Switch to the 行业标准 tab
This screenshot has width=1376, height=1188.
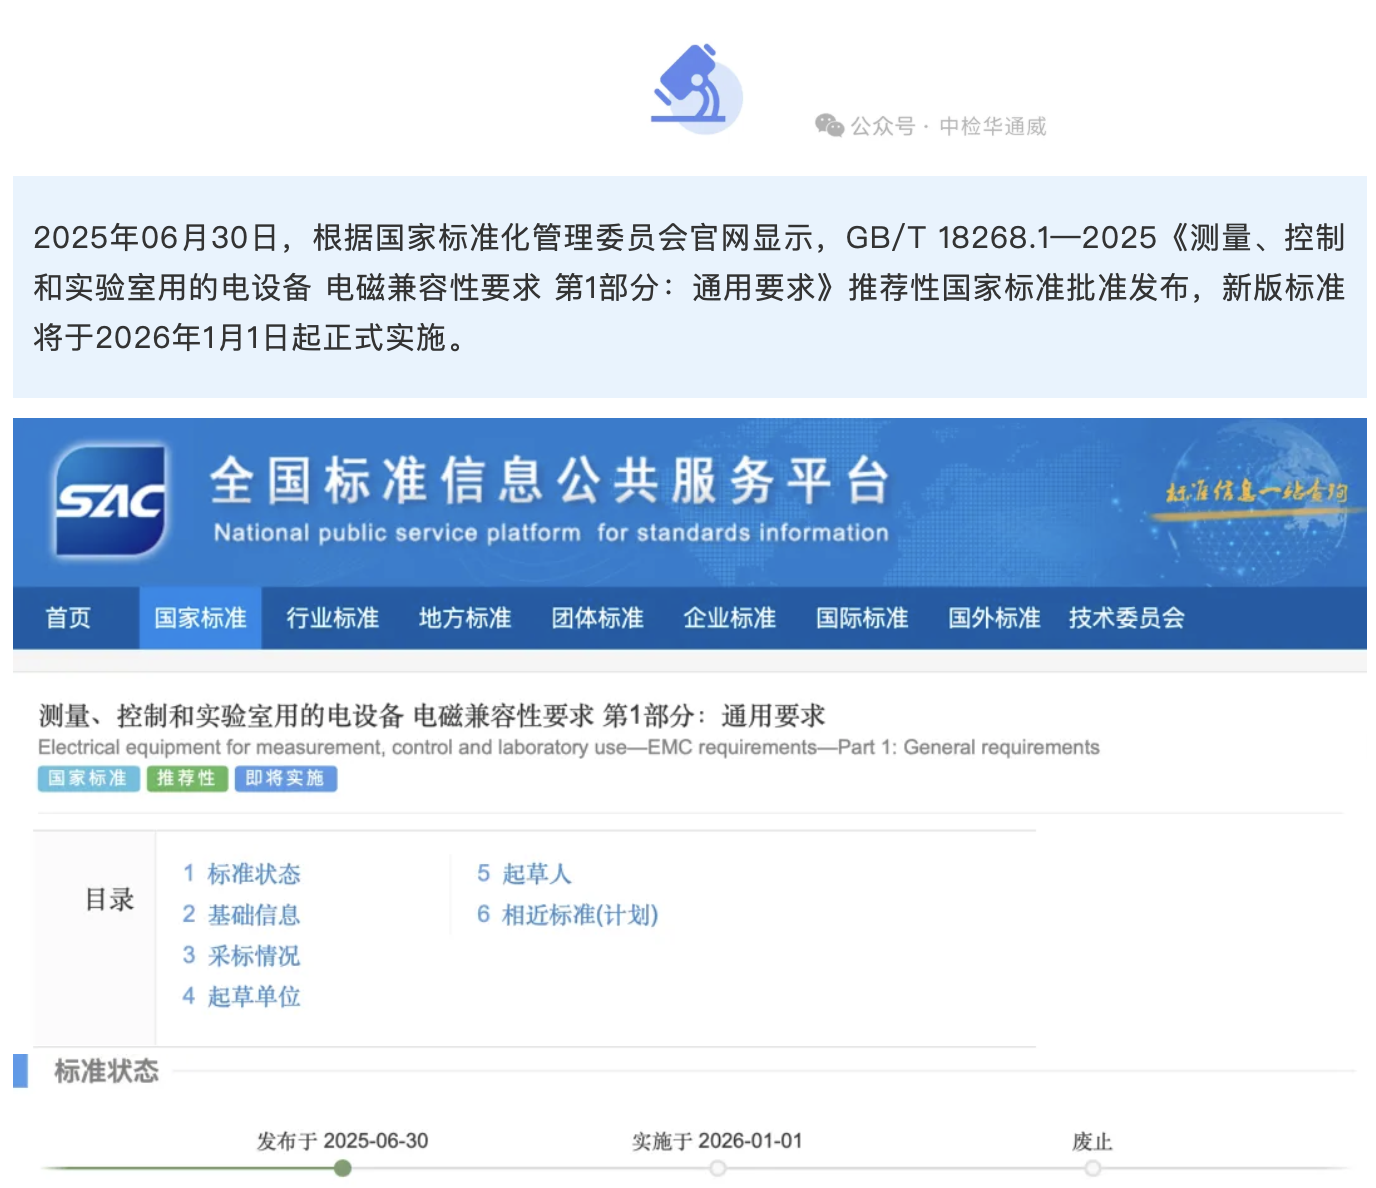[x=332, y=618]
